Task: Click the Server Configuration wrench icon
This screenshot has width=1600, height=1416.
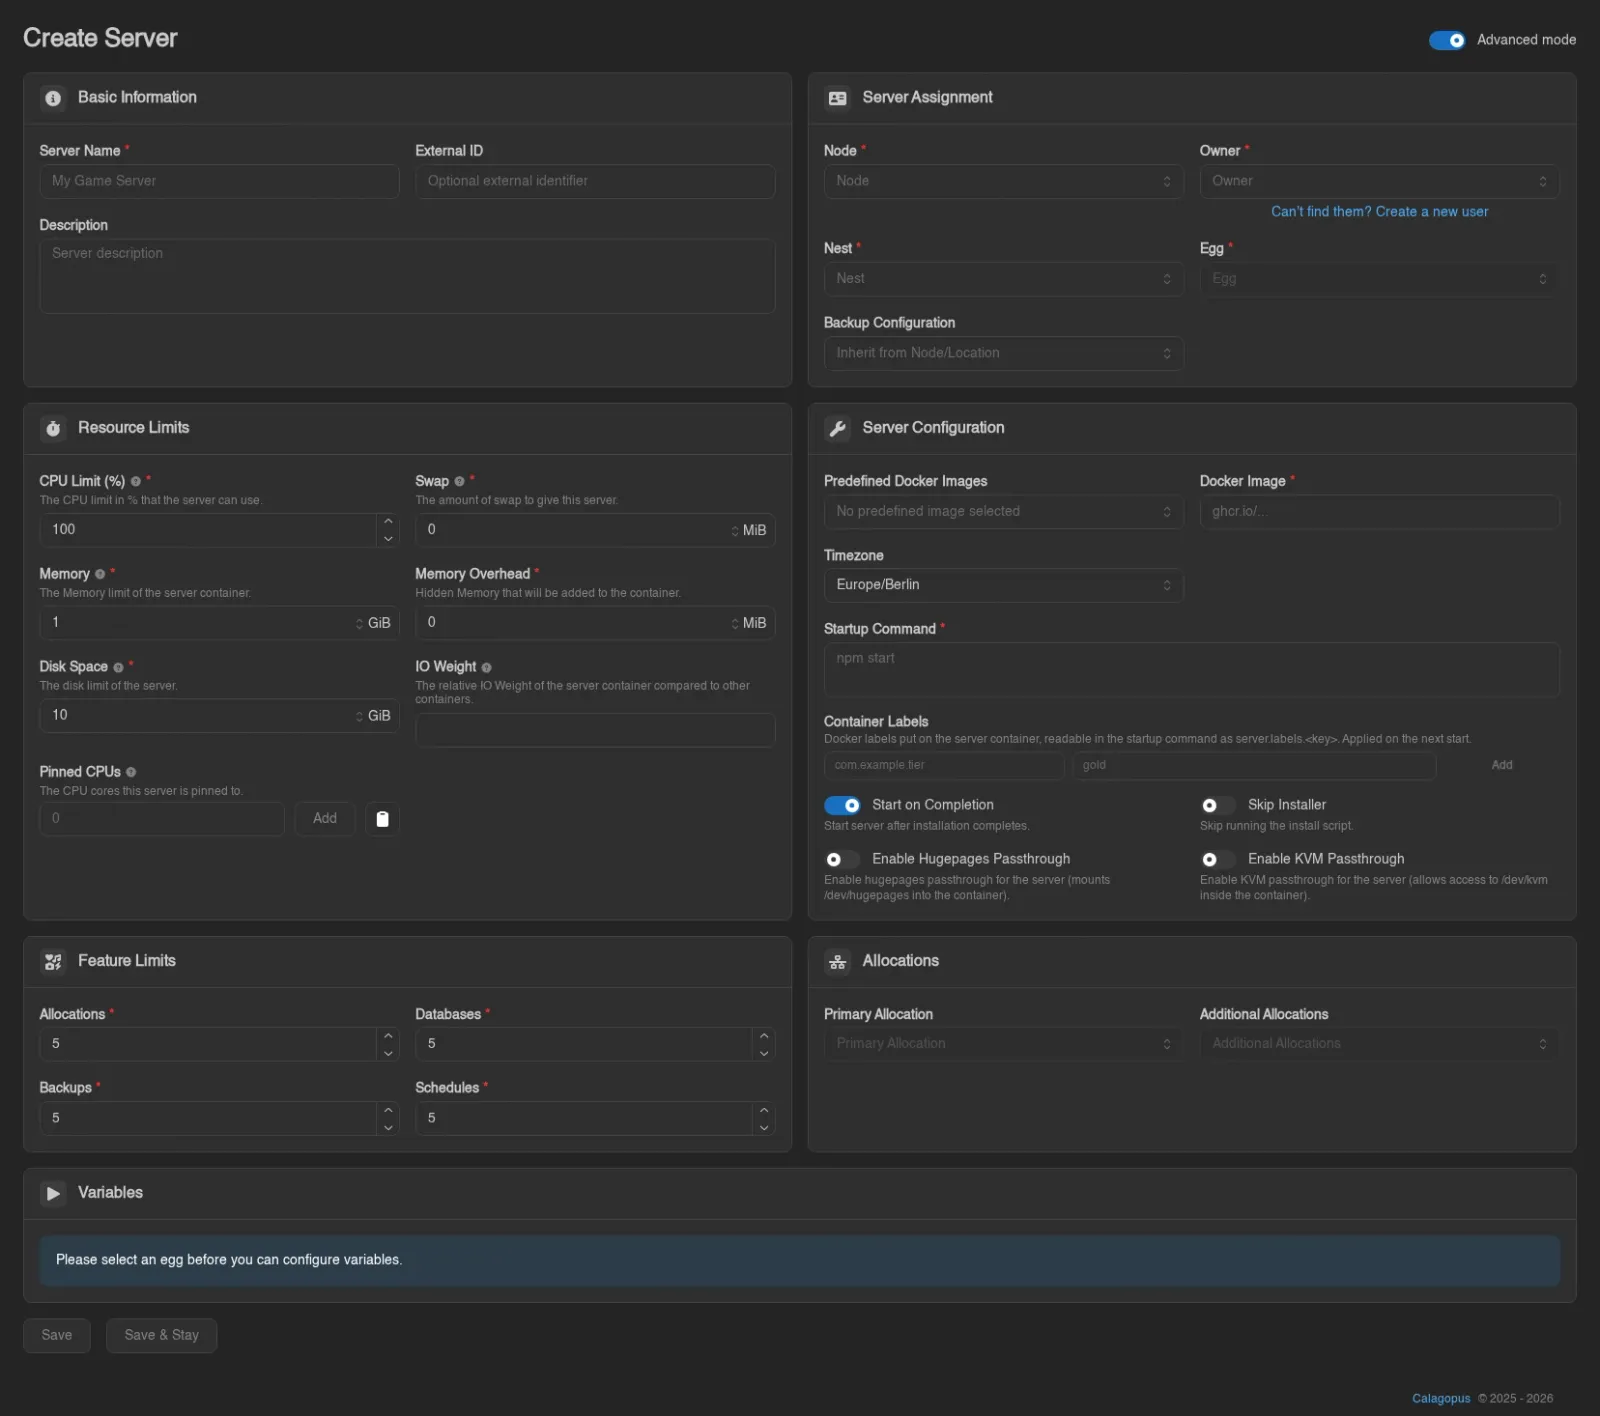Action: 837,428
